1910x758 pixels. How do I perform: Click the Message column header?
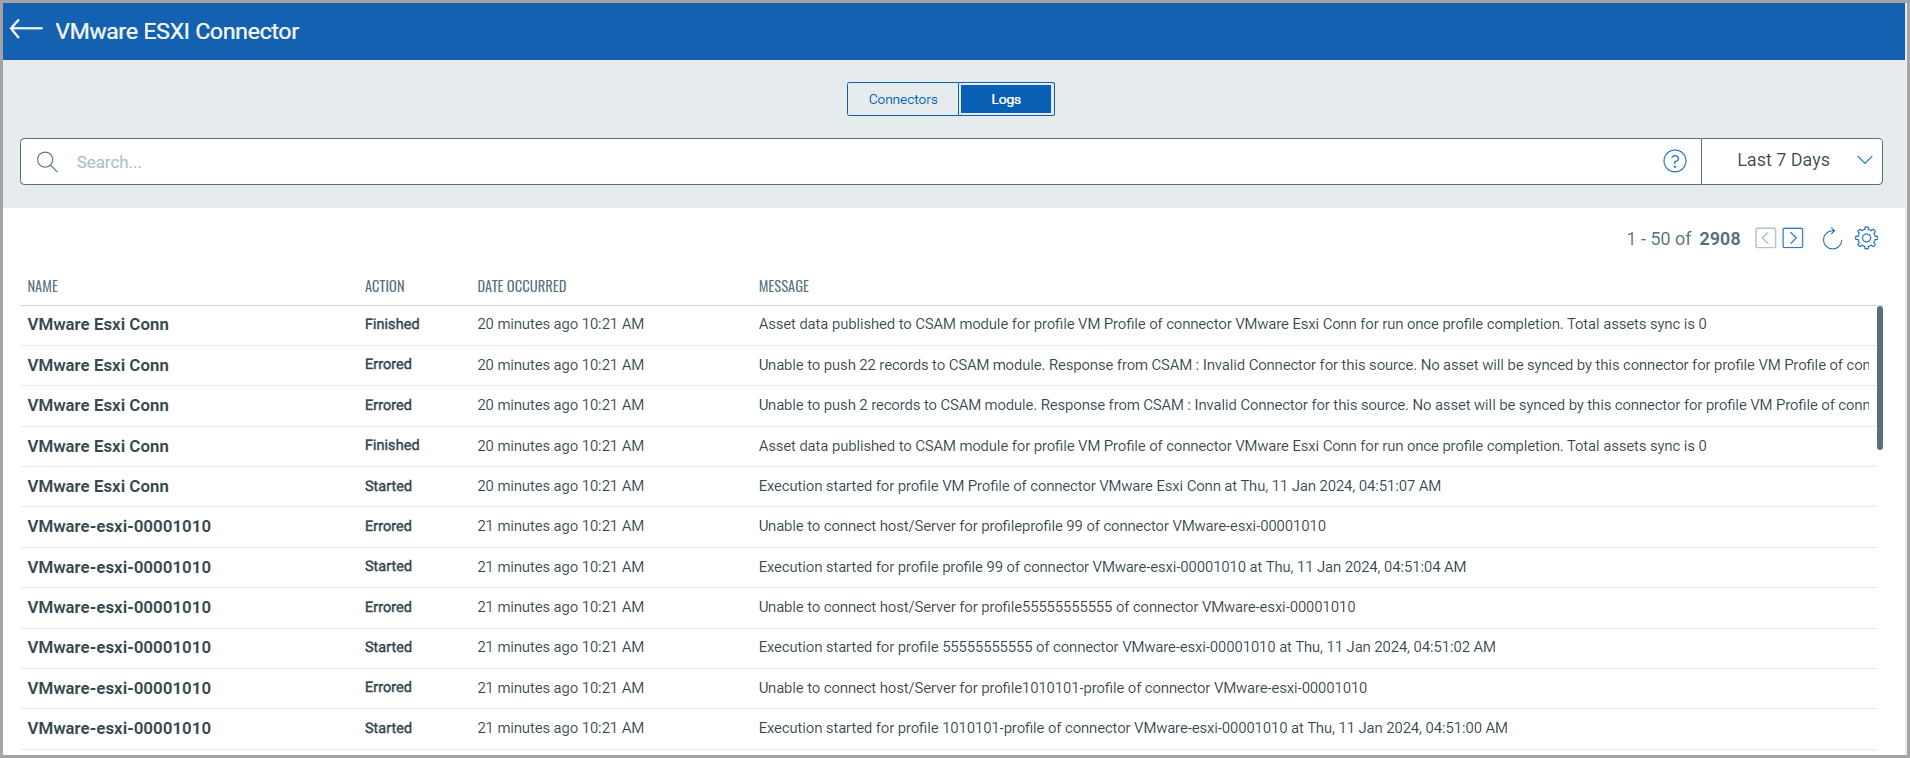click(783, 286)
